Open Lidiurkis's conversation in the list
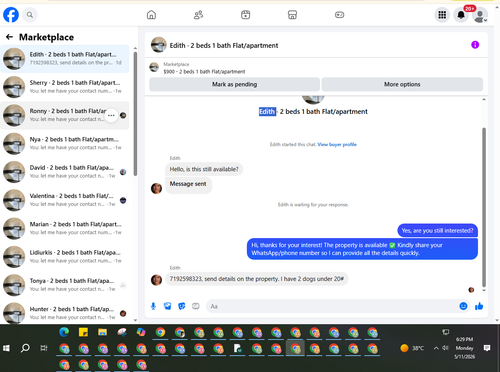Image resolution: width=500 pixels, height=372 pixels. pos(65,257)
